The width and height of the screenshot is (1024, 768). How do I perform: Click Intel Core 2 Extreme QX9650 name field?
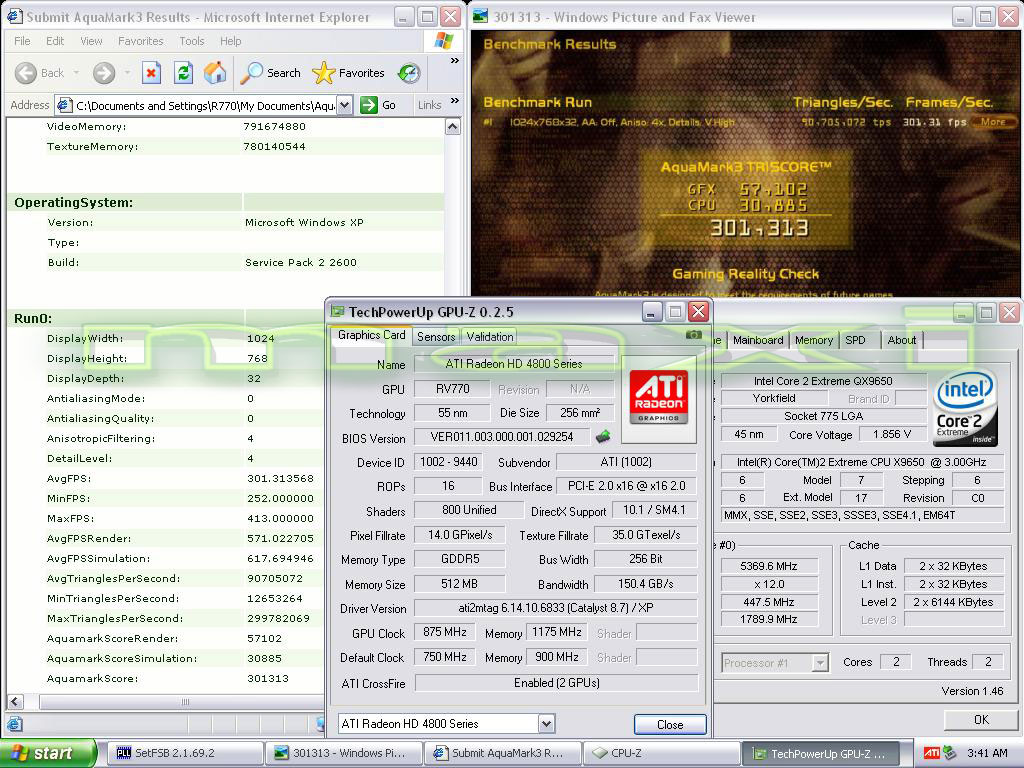click(x=822, y=381)
